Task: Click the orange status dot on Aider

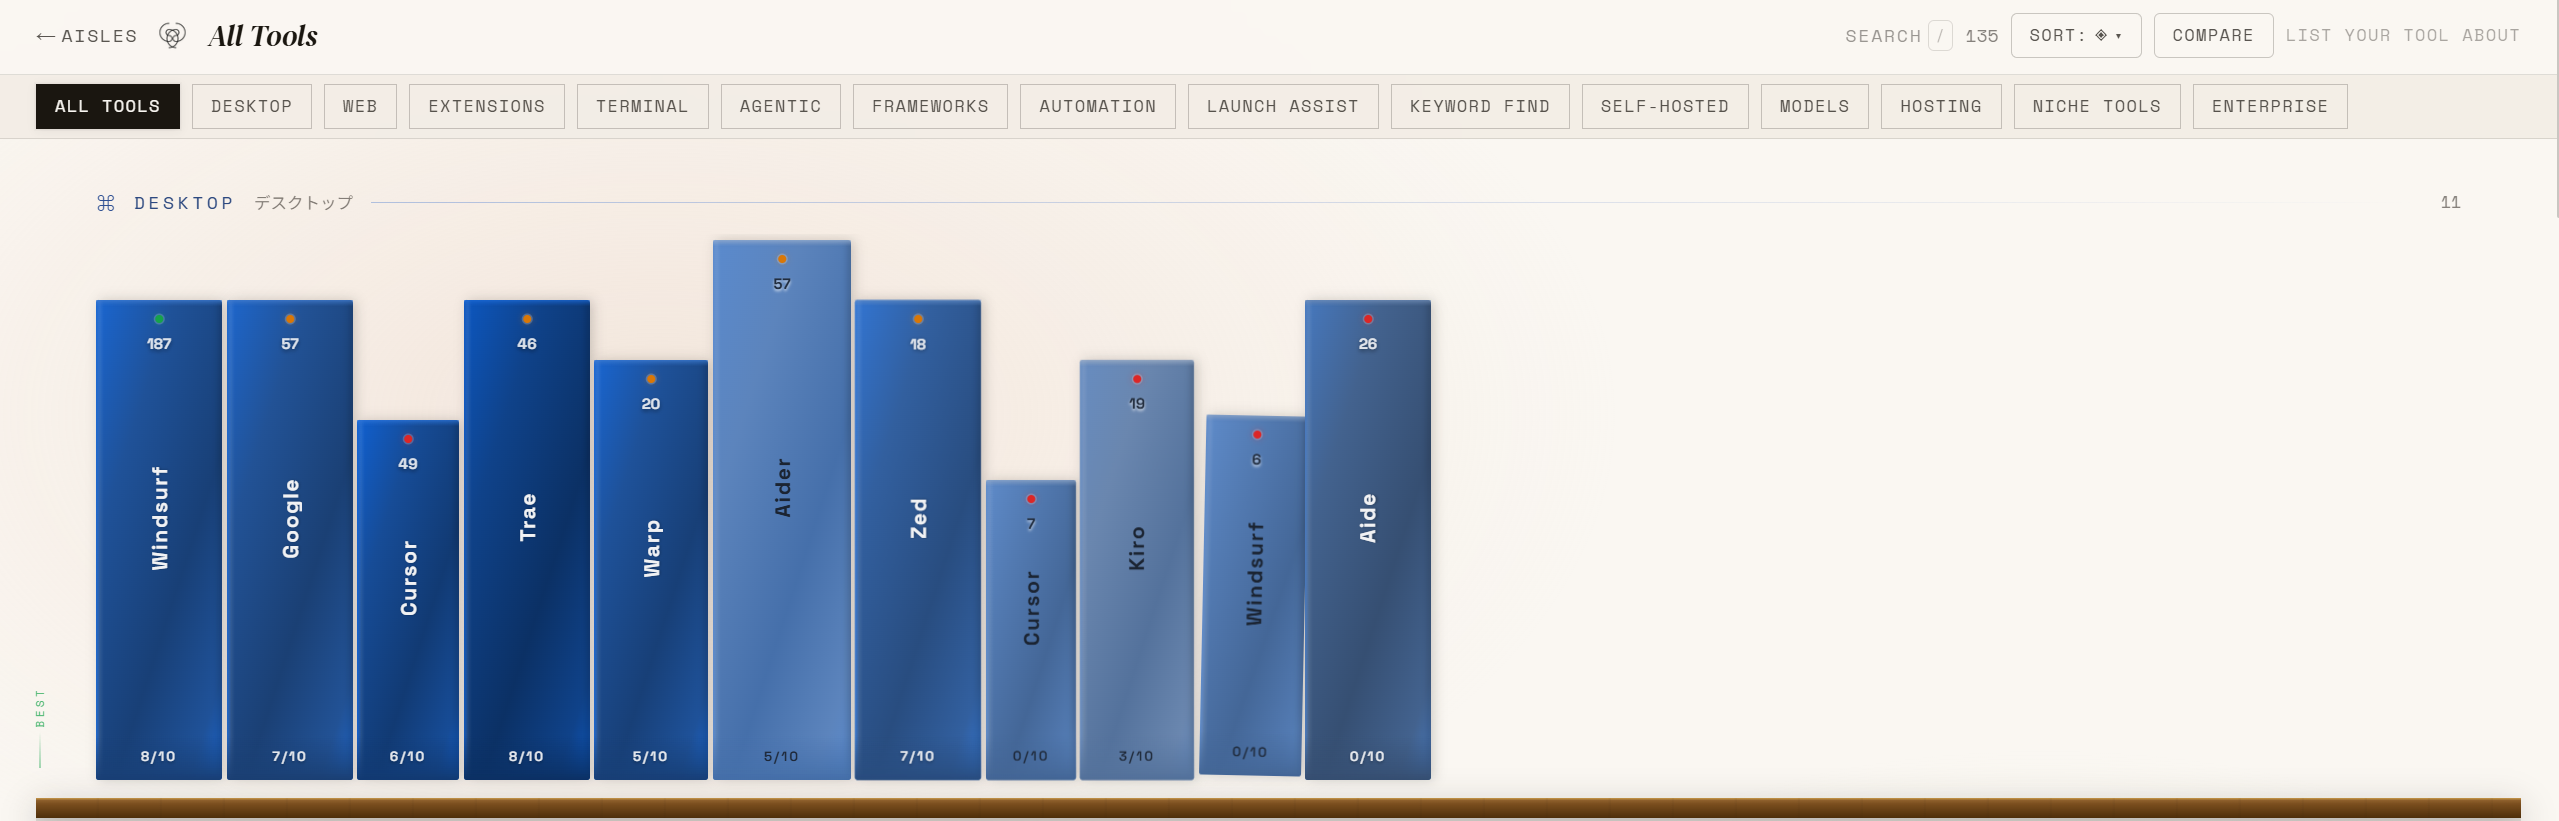Action: pos(782,259)
